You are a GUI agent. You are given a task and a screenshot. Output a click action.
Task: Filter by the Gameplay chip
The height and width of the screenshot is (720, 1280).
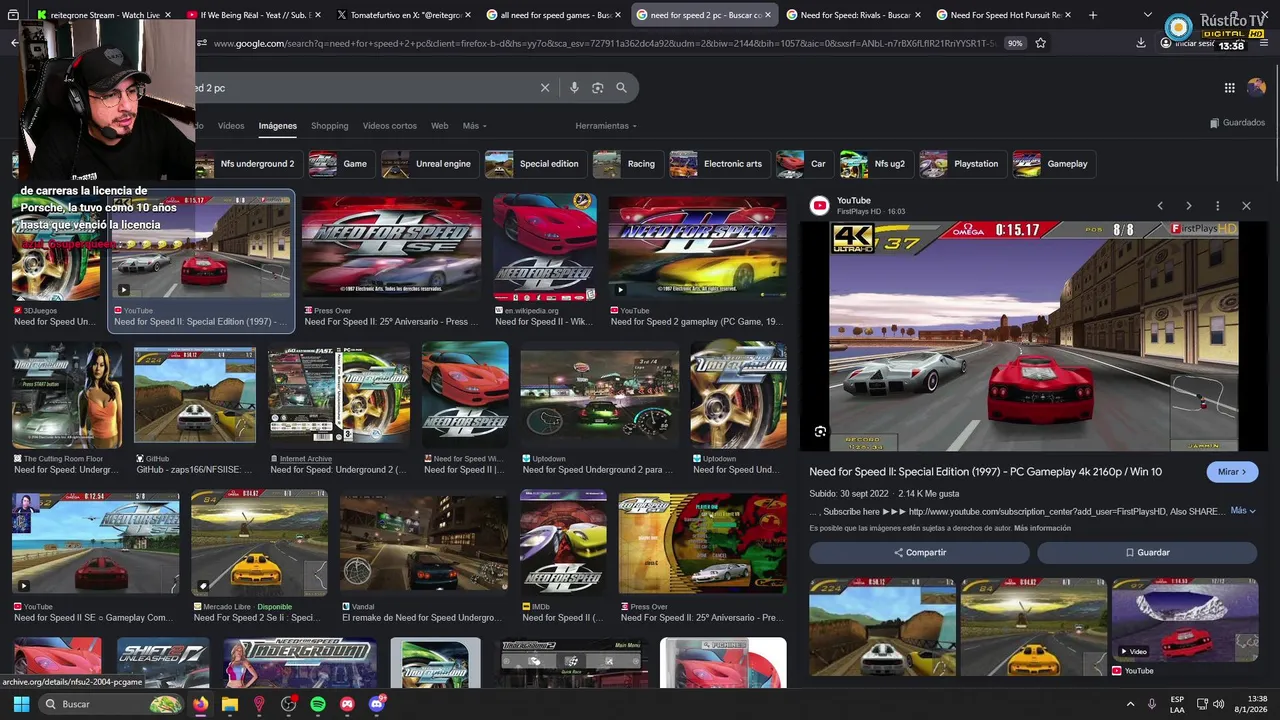(x=1054, y=164)
